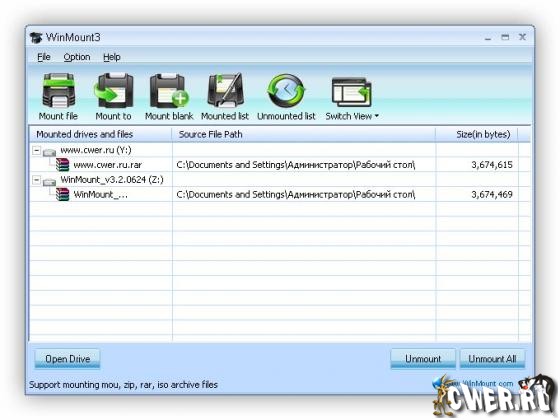The width and height of the screenshot is (560, 420).
Task: Select the WinMount_v3.2.0624 (Z:) drive row
Action: point(112,180)
